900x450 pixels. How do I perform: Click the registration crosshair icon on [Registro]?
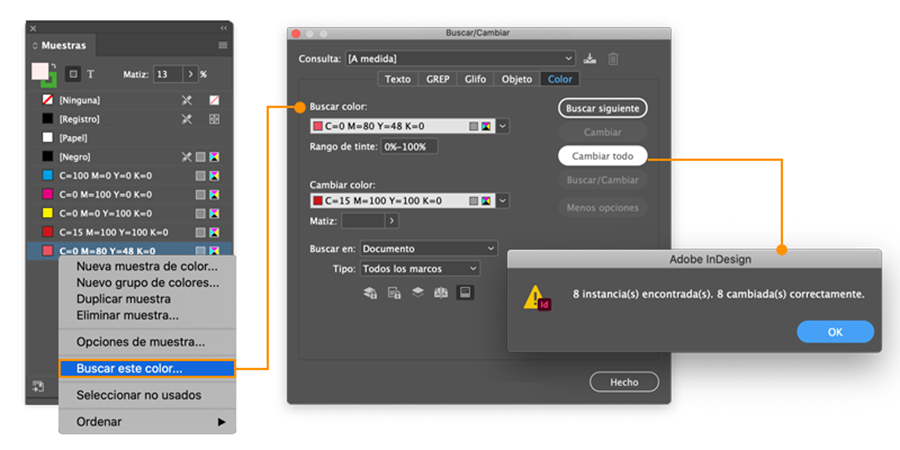214,119
